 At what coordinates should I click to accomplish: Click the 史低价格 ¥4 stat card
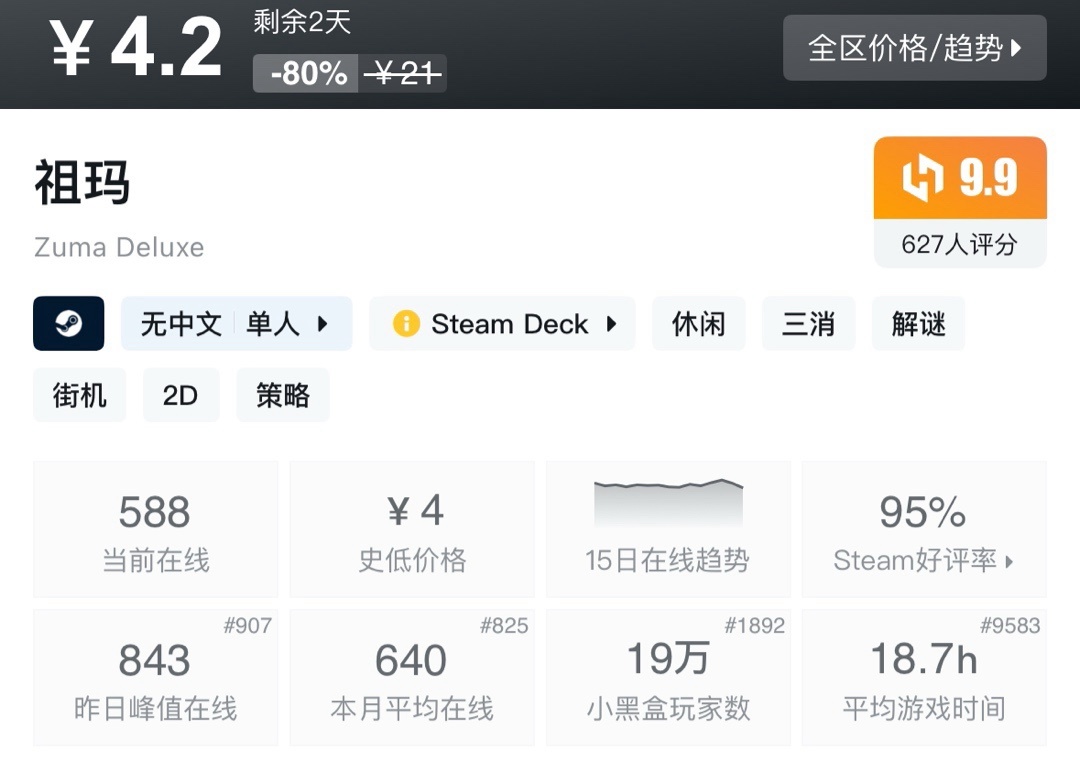pyautogui.click(x=412, y=530)
